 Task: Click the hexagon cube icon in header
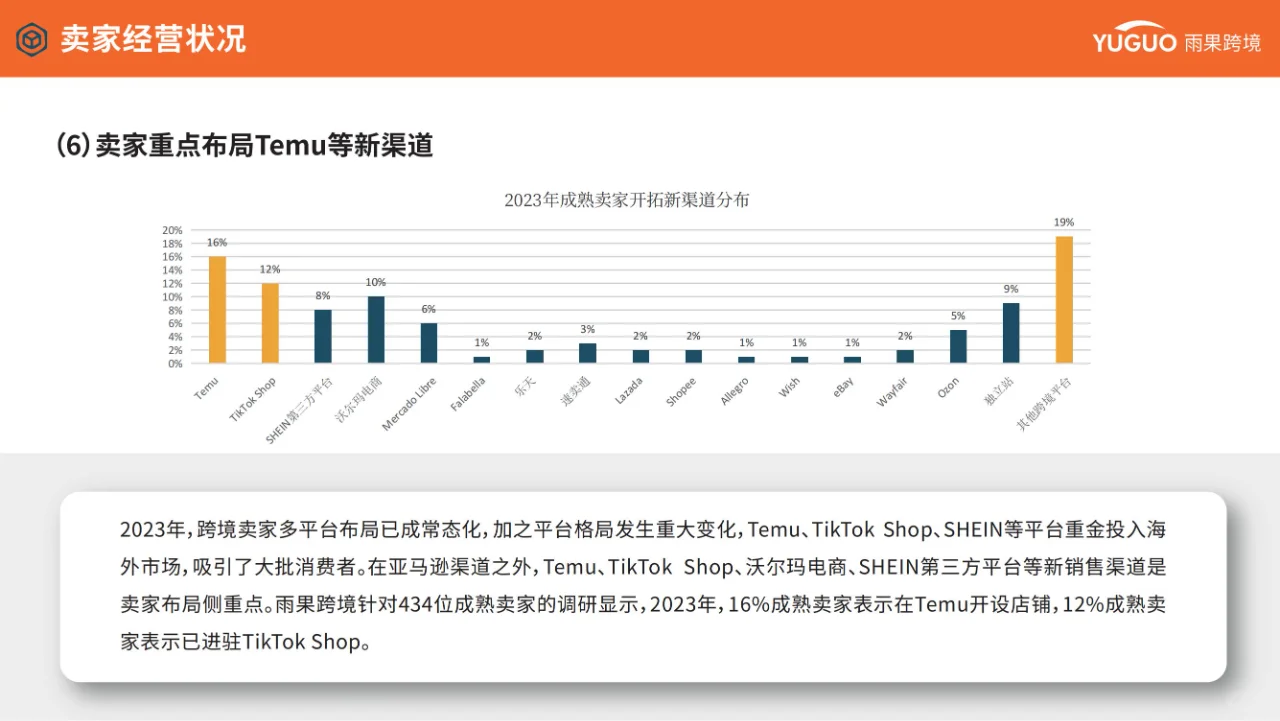click(x=32, y=39)
